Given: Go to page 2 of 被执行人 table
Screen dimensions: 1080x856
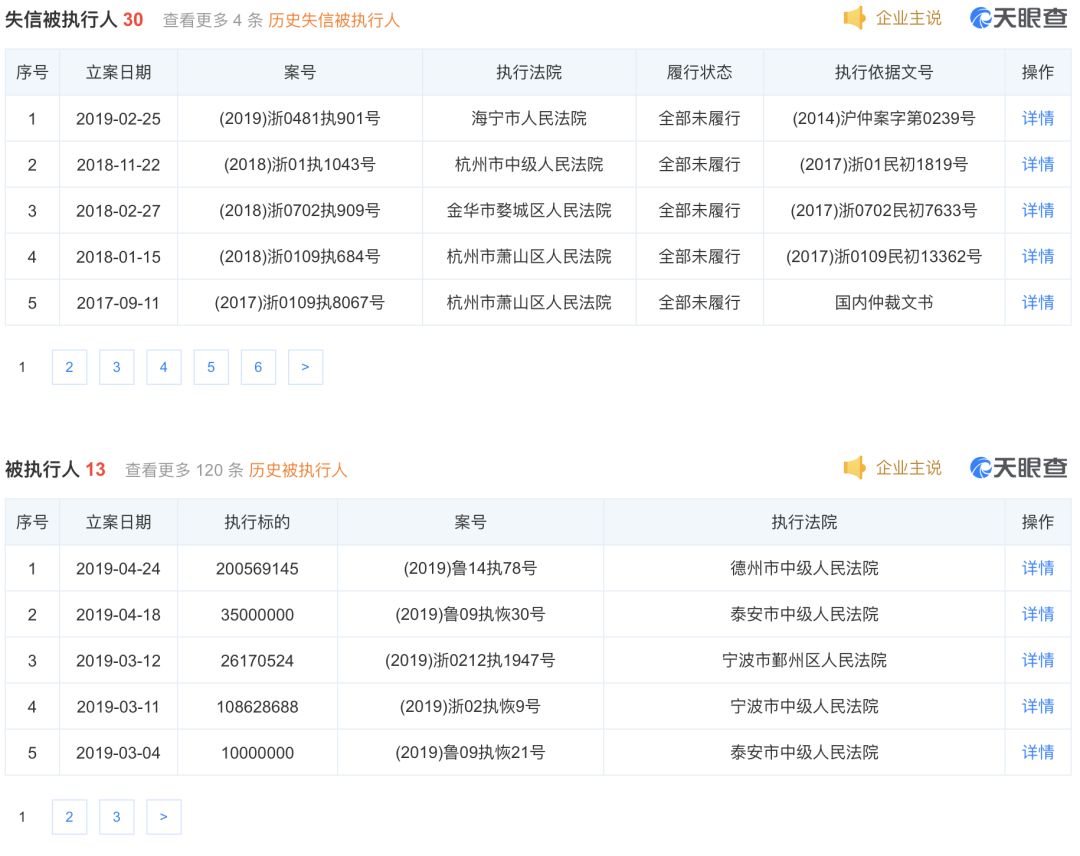Looking at the screenshot, I should point(70,817).
